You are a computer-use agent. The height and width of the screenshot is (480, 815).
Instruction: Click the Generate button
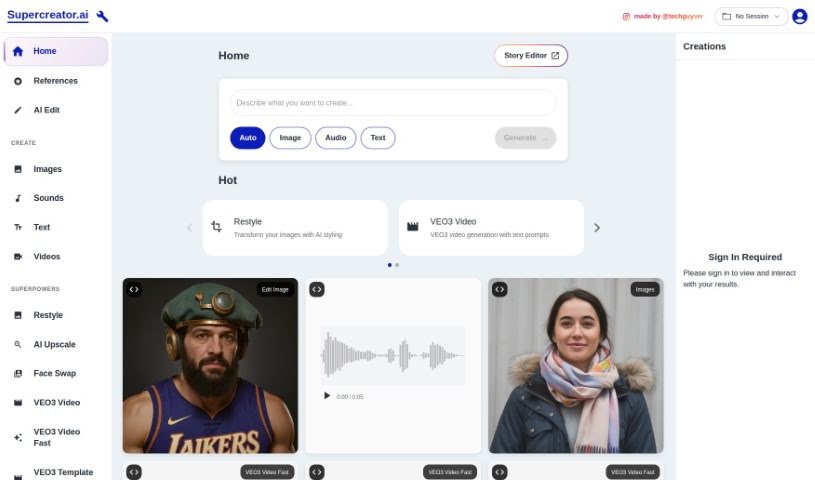coord(525,138)
